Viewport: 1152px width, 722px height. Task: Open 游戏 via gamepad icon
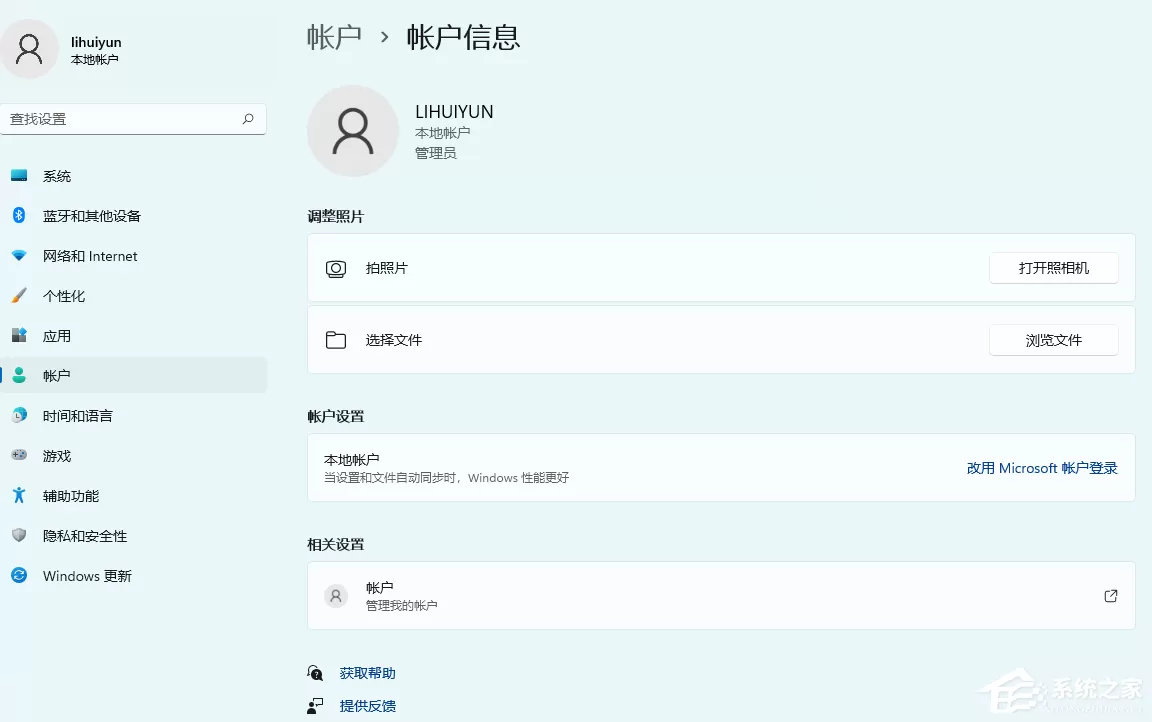coord(19,455)
